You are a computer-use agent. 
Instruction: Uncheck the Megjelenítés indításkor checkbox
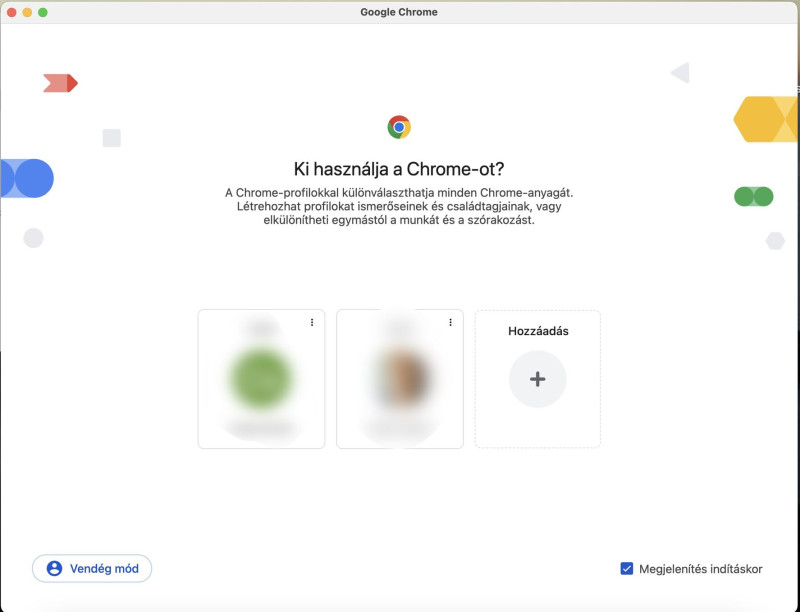click(627, 568)
